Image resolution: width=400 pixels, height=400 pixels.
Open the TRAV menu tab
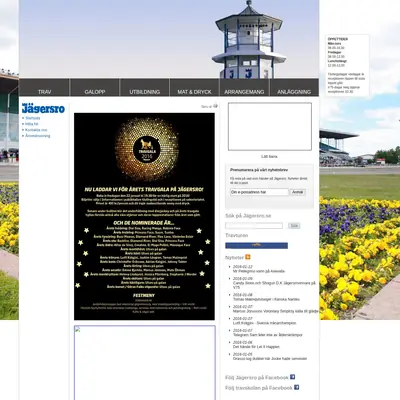tap(44, 88)
